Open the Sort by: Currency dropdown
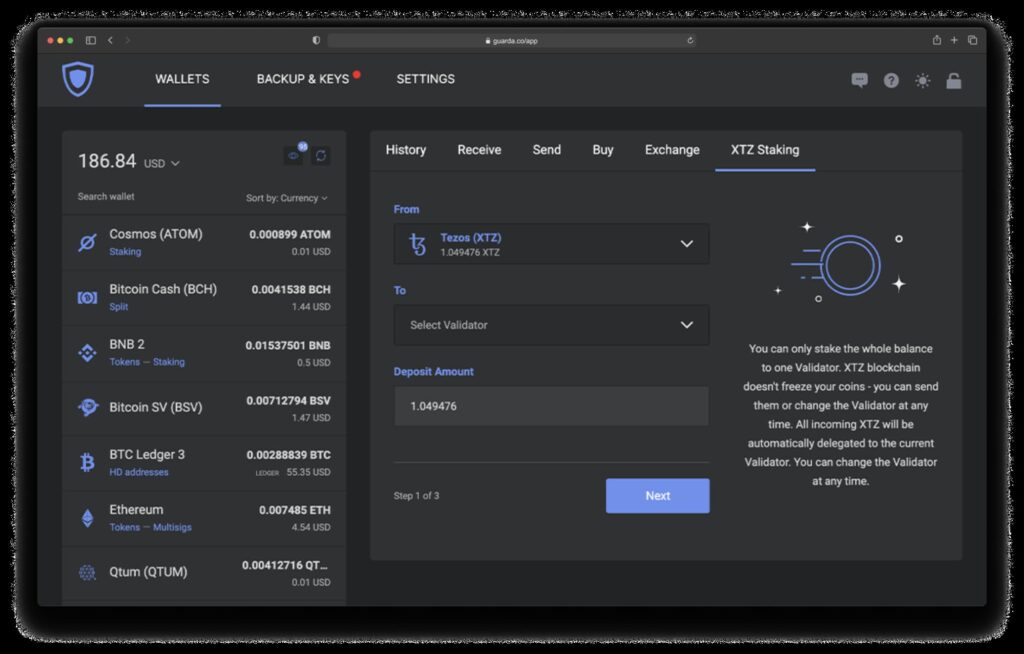 tap(286, 198)
